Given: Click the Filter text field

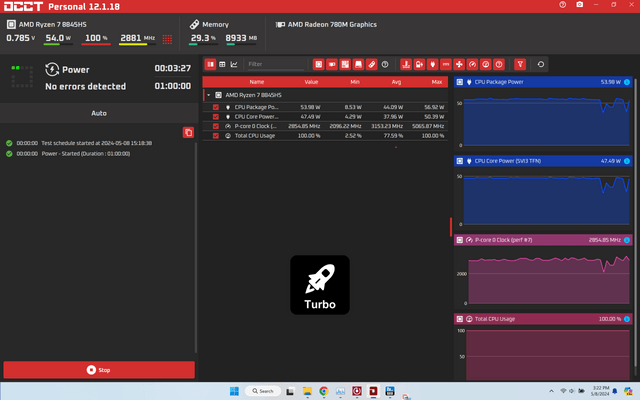Looking at the screenshot, I should pyautogui.click(x=276, y=64).
